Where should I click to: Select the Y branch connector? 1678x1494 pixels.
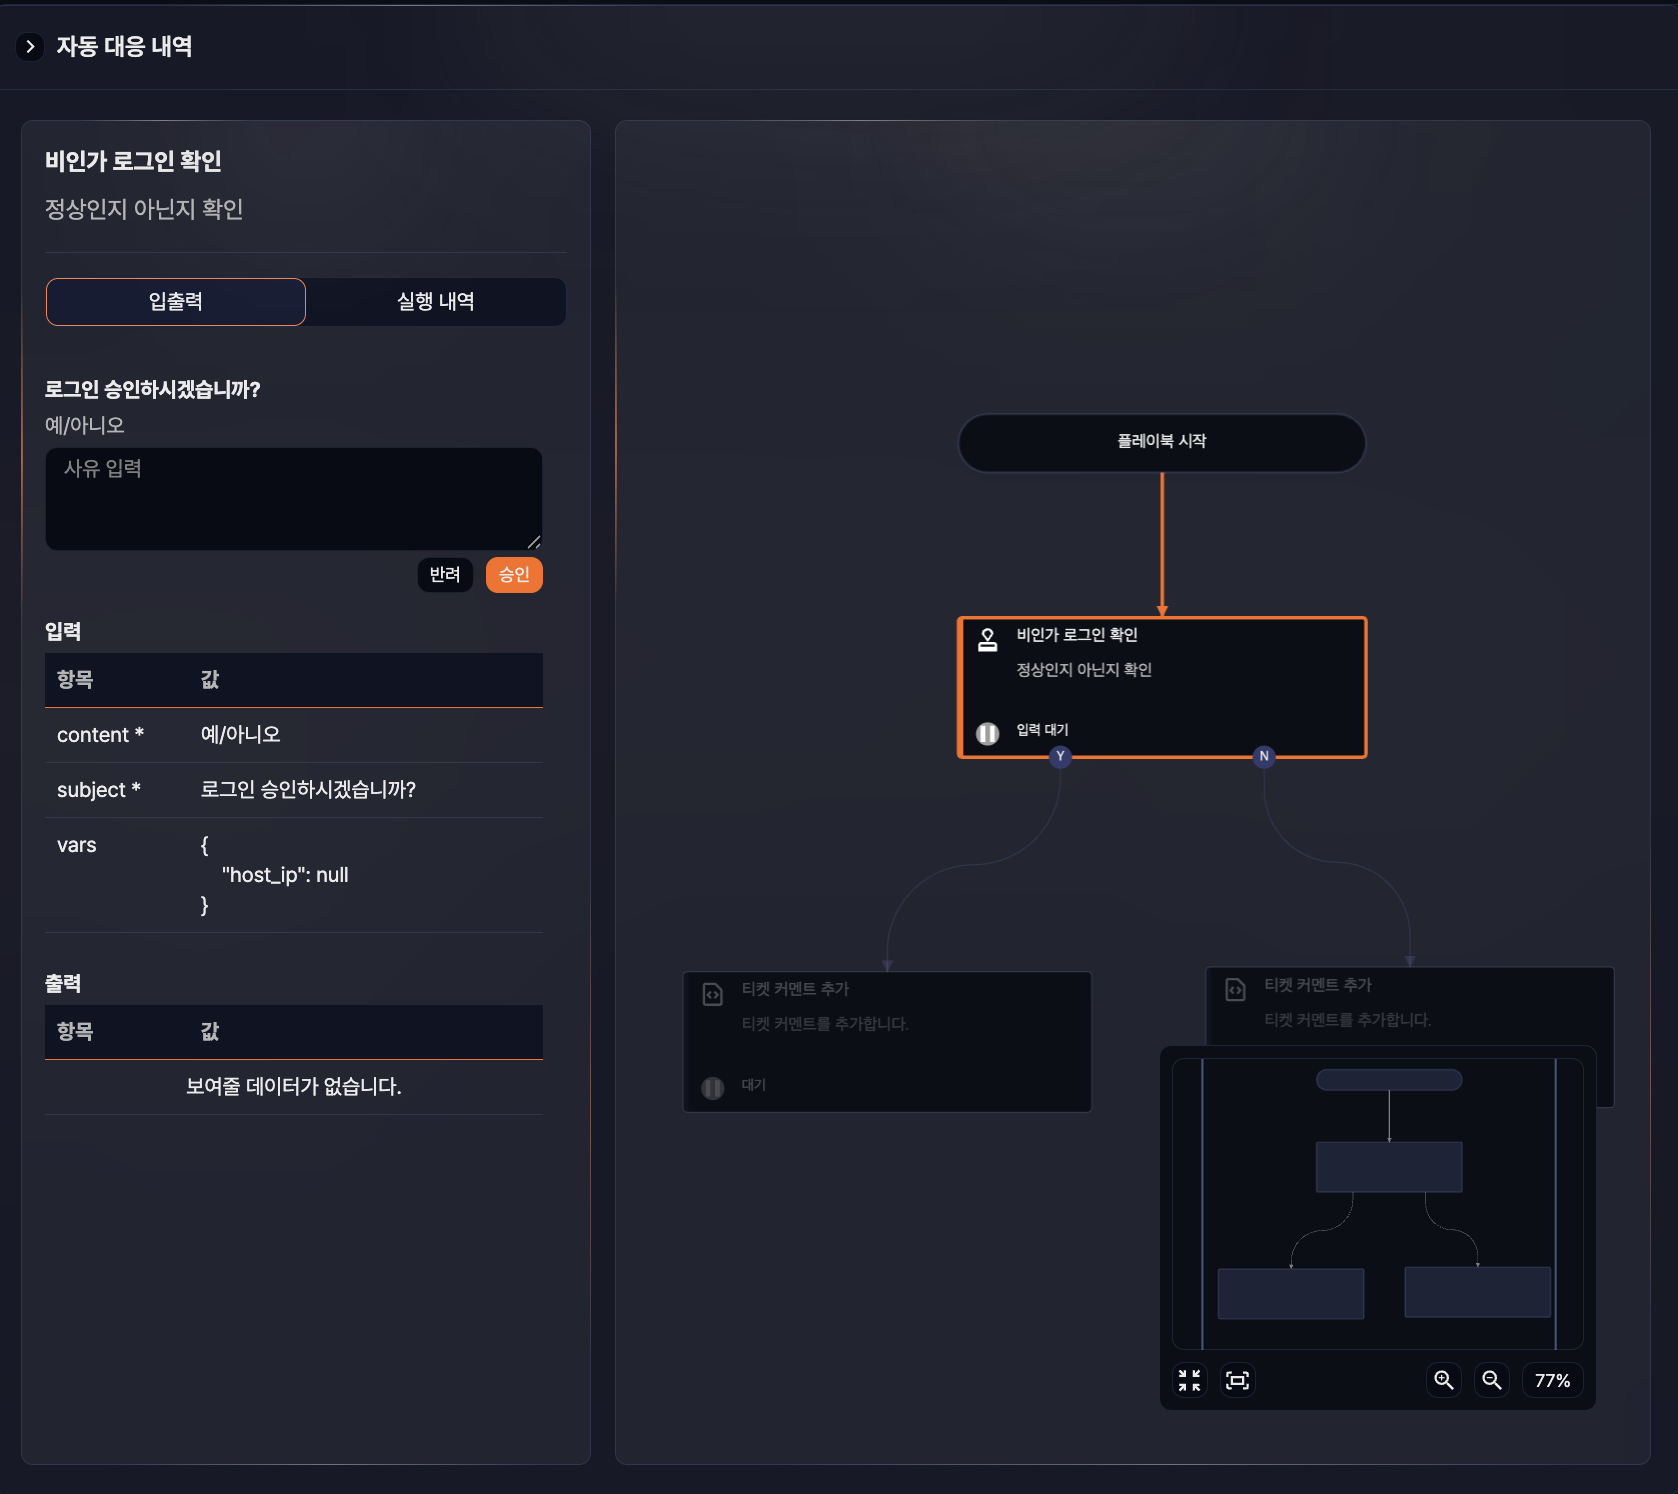tap(1060, 756)
